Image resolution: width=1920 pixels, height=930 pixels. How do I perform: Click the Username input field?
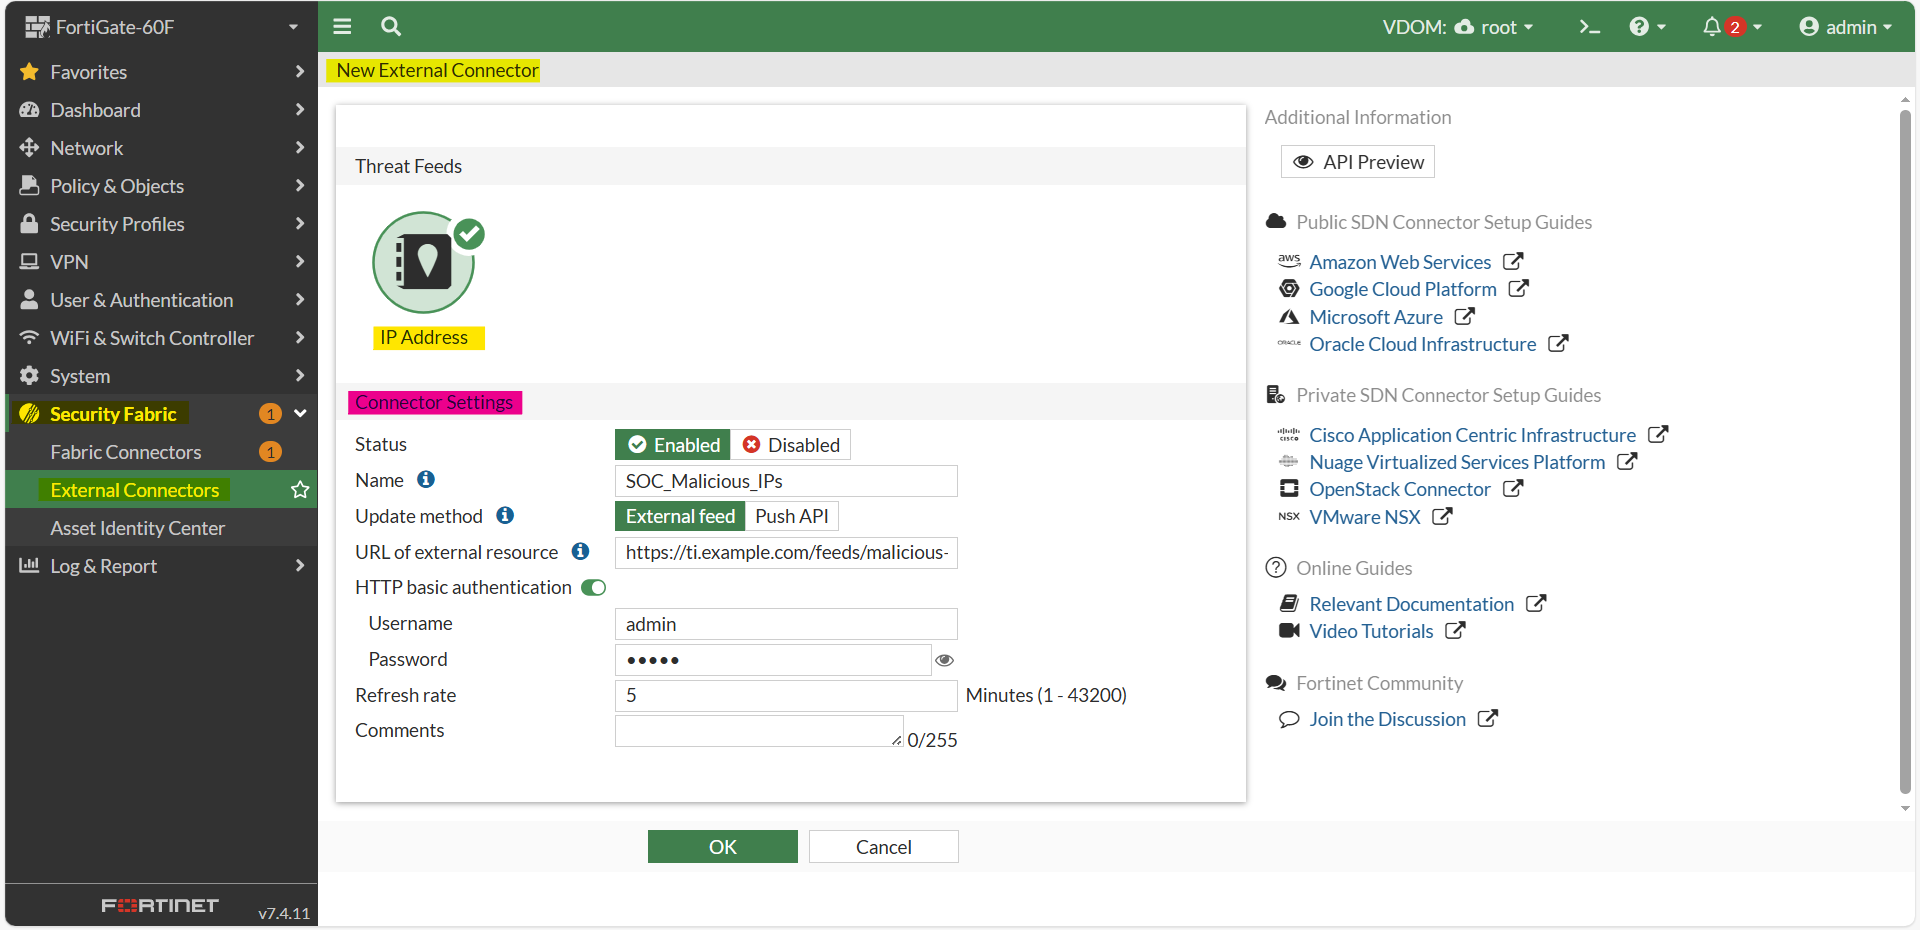786,624
